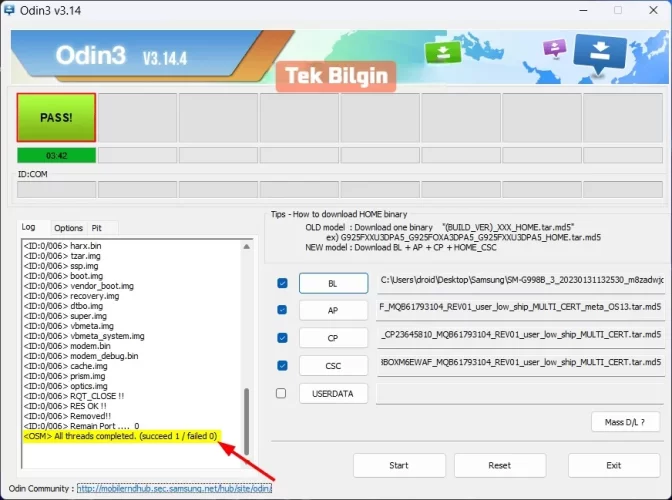Click the Reset button
The height and width of the screenshot is (500, 672).
pyautogui.click(x=499, y=465)
